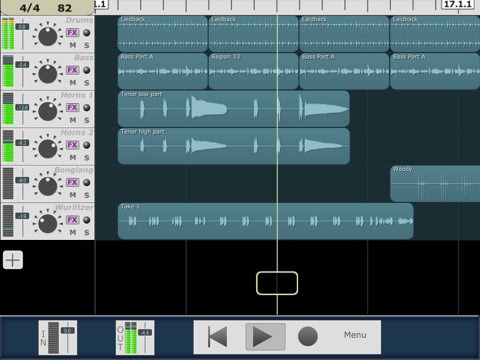Start recording with the record button
The width and height of the screenshot is (480, 360).
307,336
